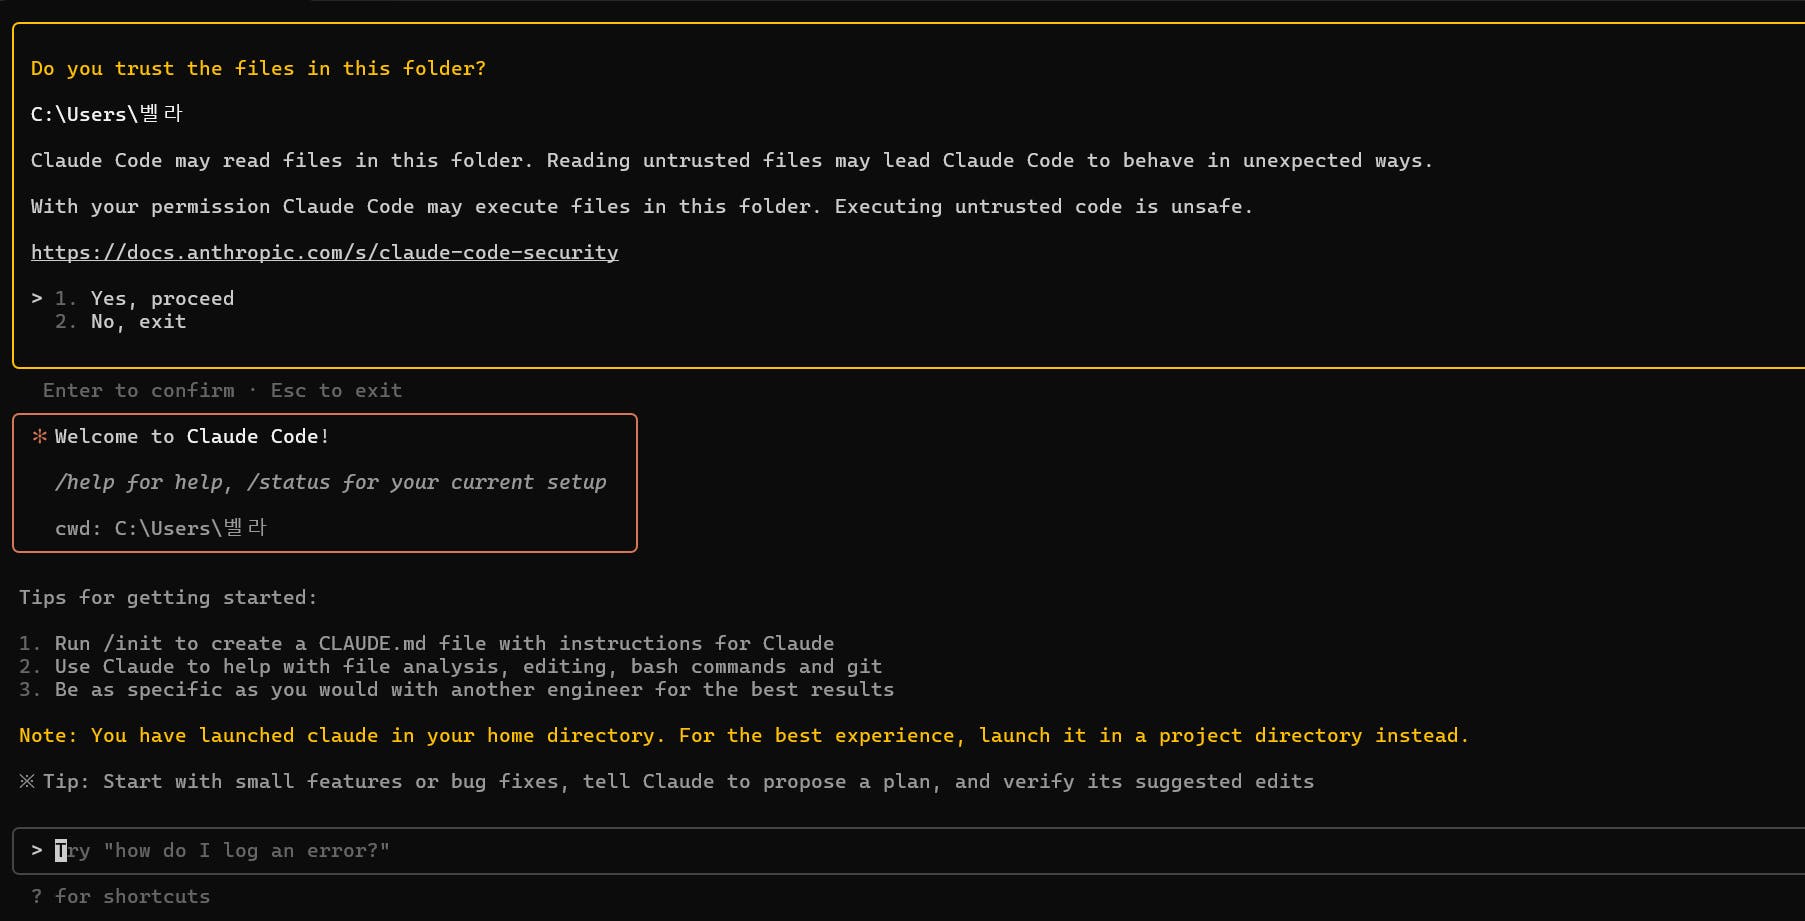The image size is (1805, 921).
Task: Click the question mark for shortcuts
Action: 37,896
